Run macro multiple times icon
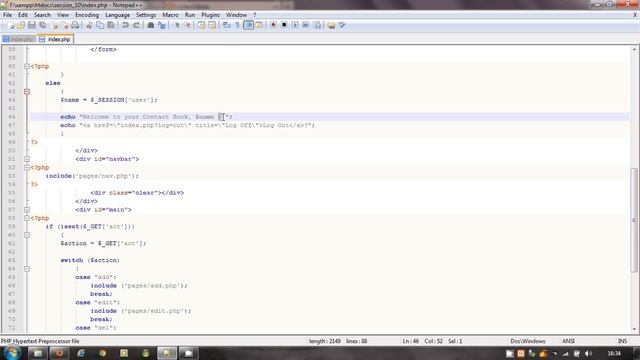The image size is (640, 360). point(306,25)
